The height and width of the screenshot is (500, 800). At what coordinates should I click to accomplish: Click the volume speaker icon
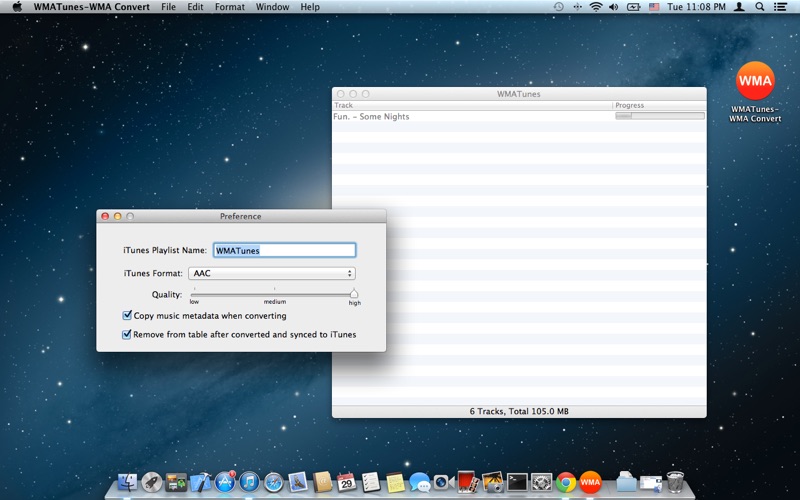[614, 7]
